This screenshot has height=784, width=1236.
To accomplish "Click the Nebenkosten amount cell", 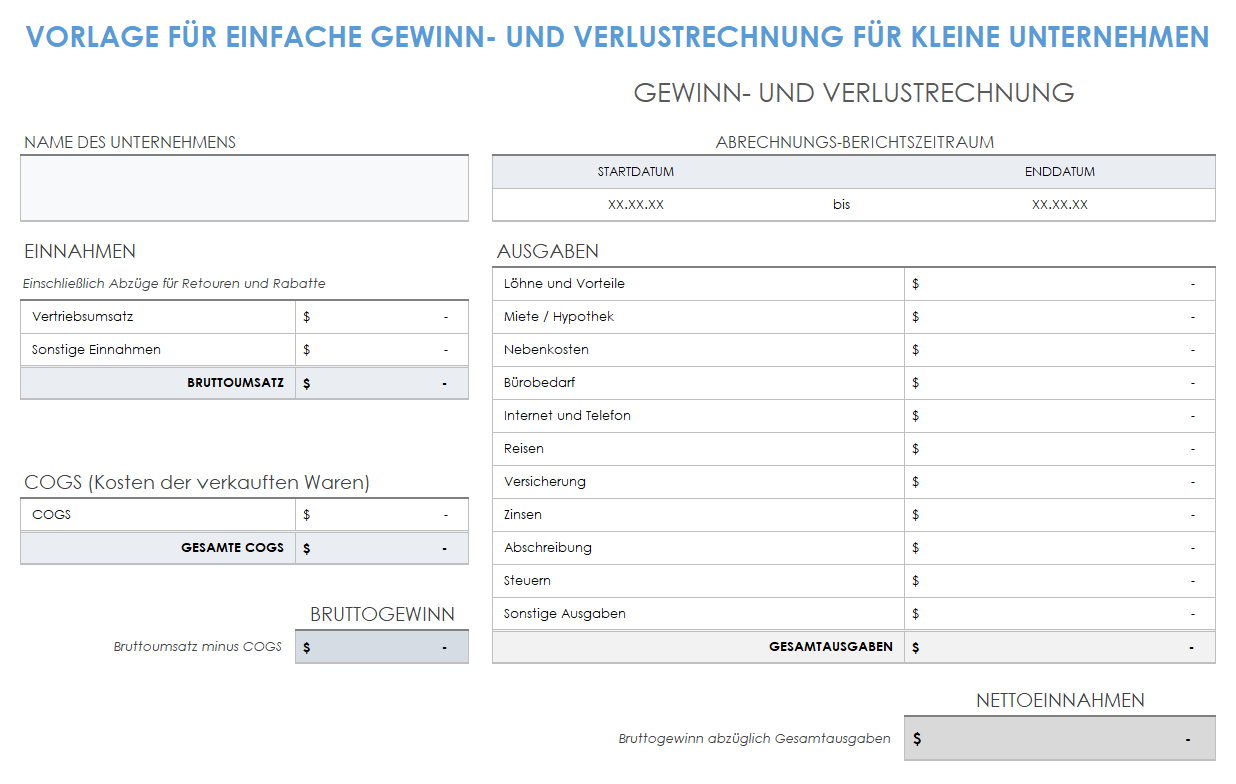I will tap(1060, 349).
